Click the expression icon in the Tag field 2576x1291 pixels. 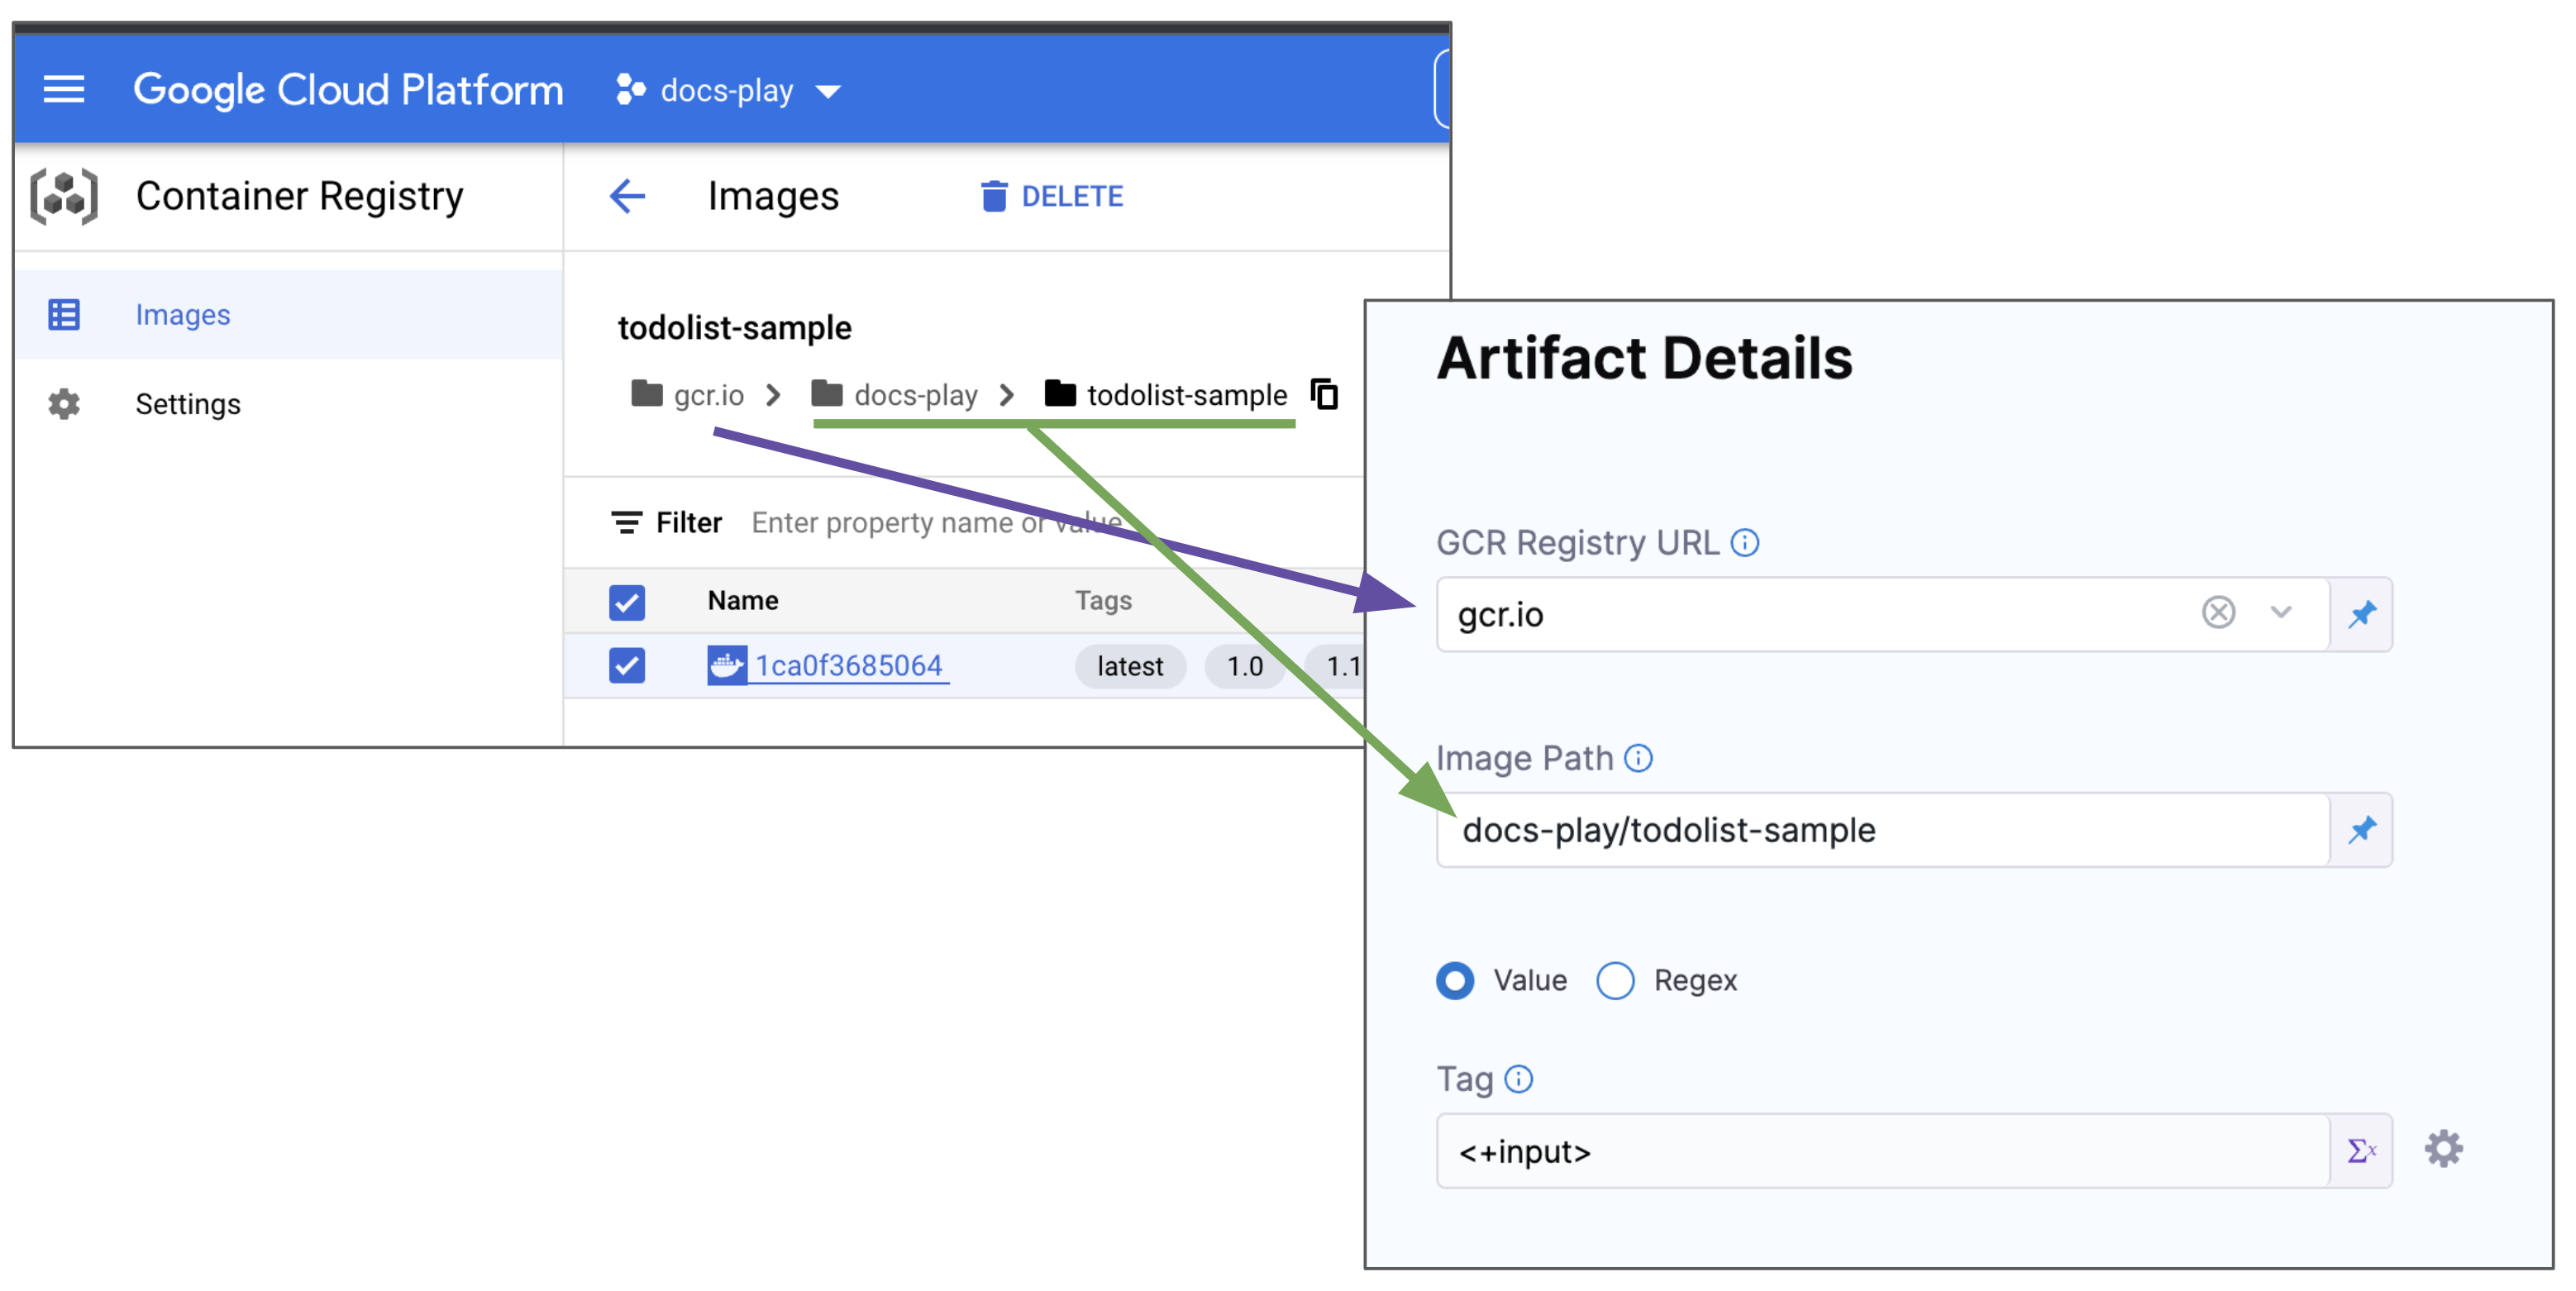[2361, 1151]
